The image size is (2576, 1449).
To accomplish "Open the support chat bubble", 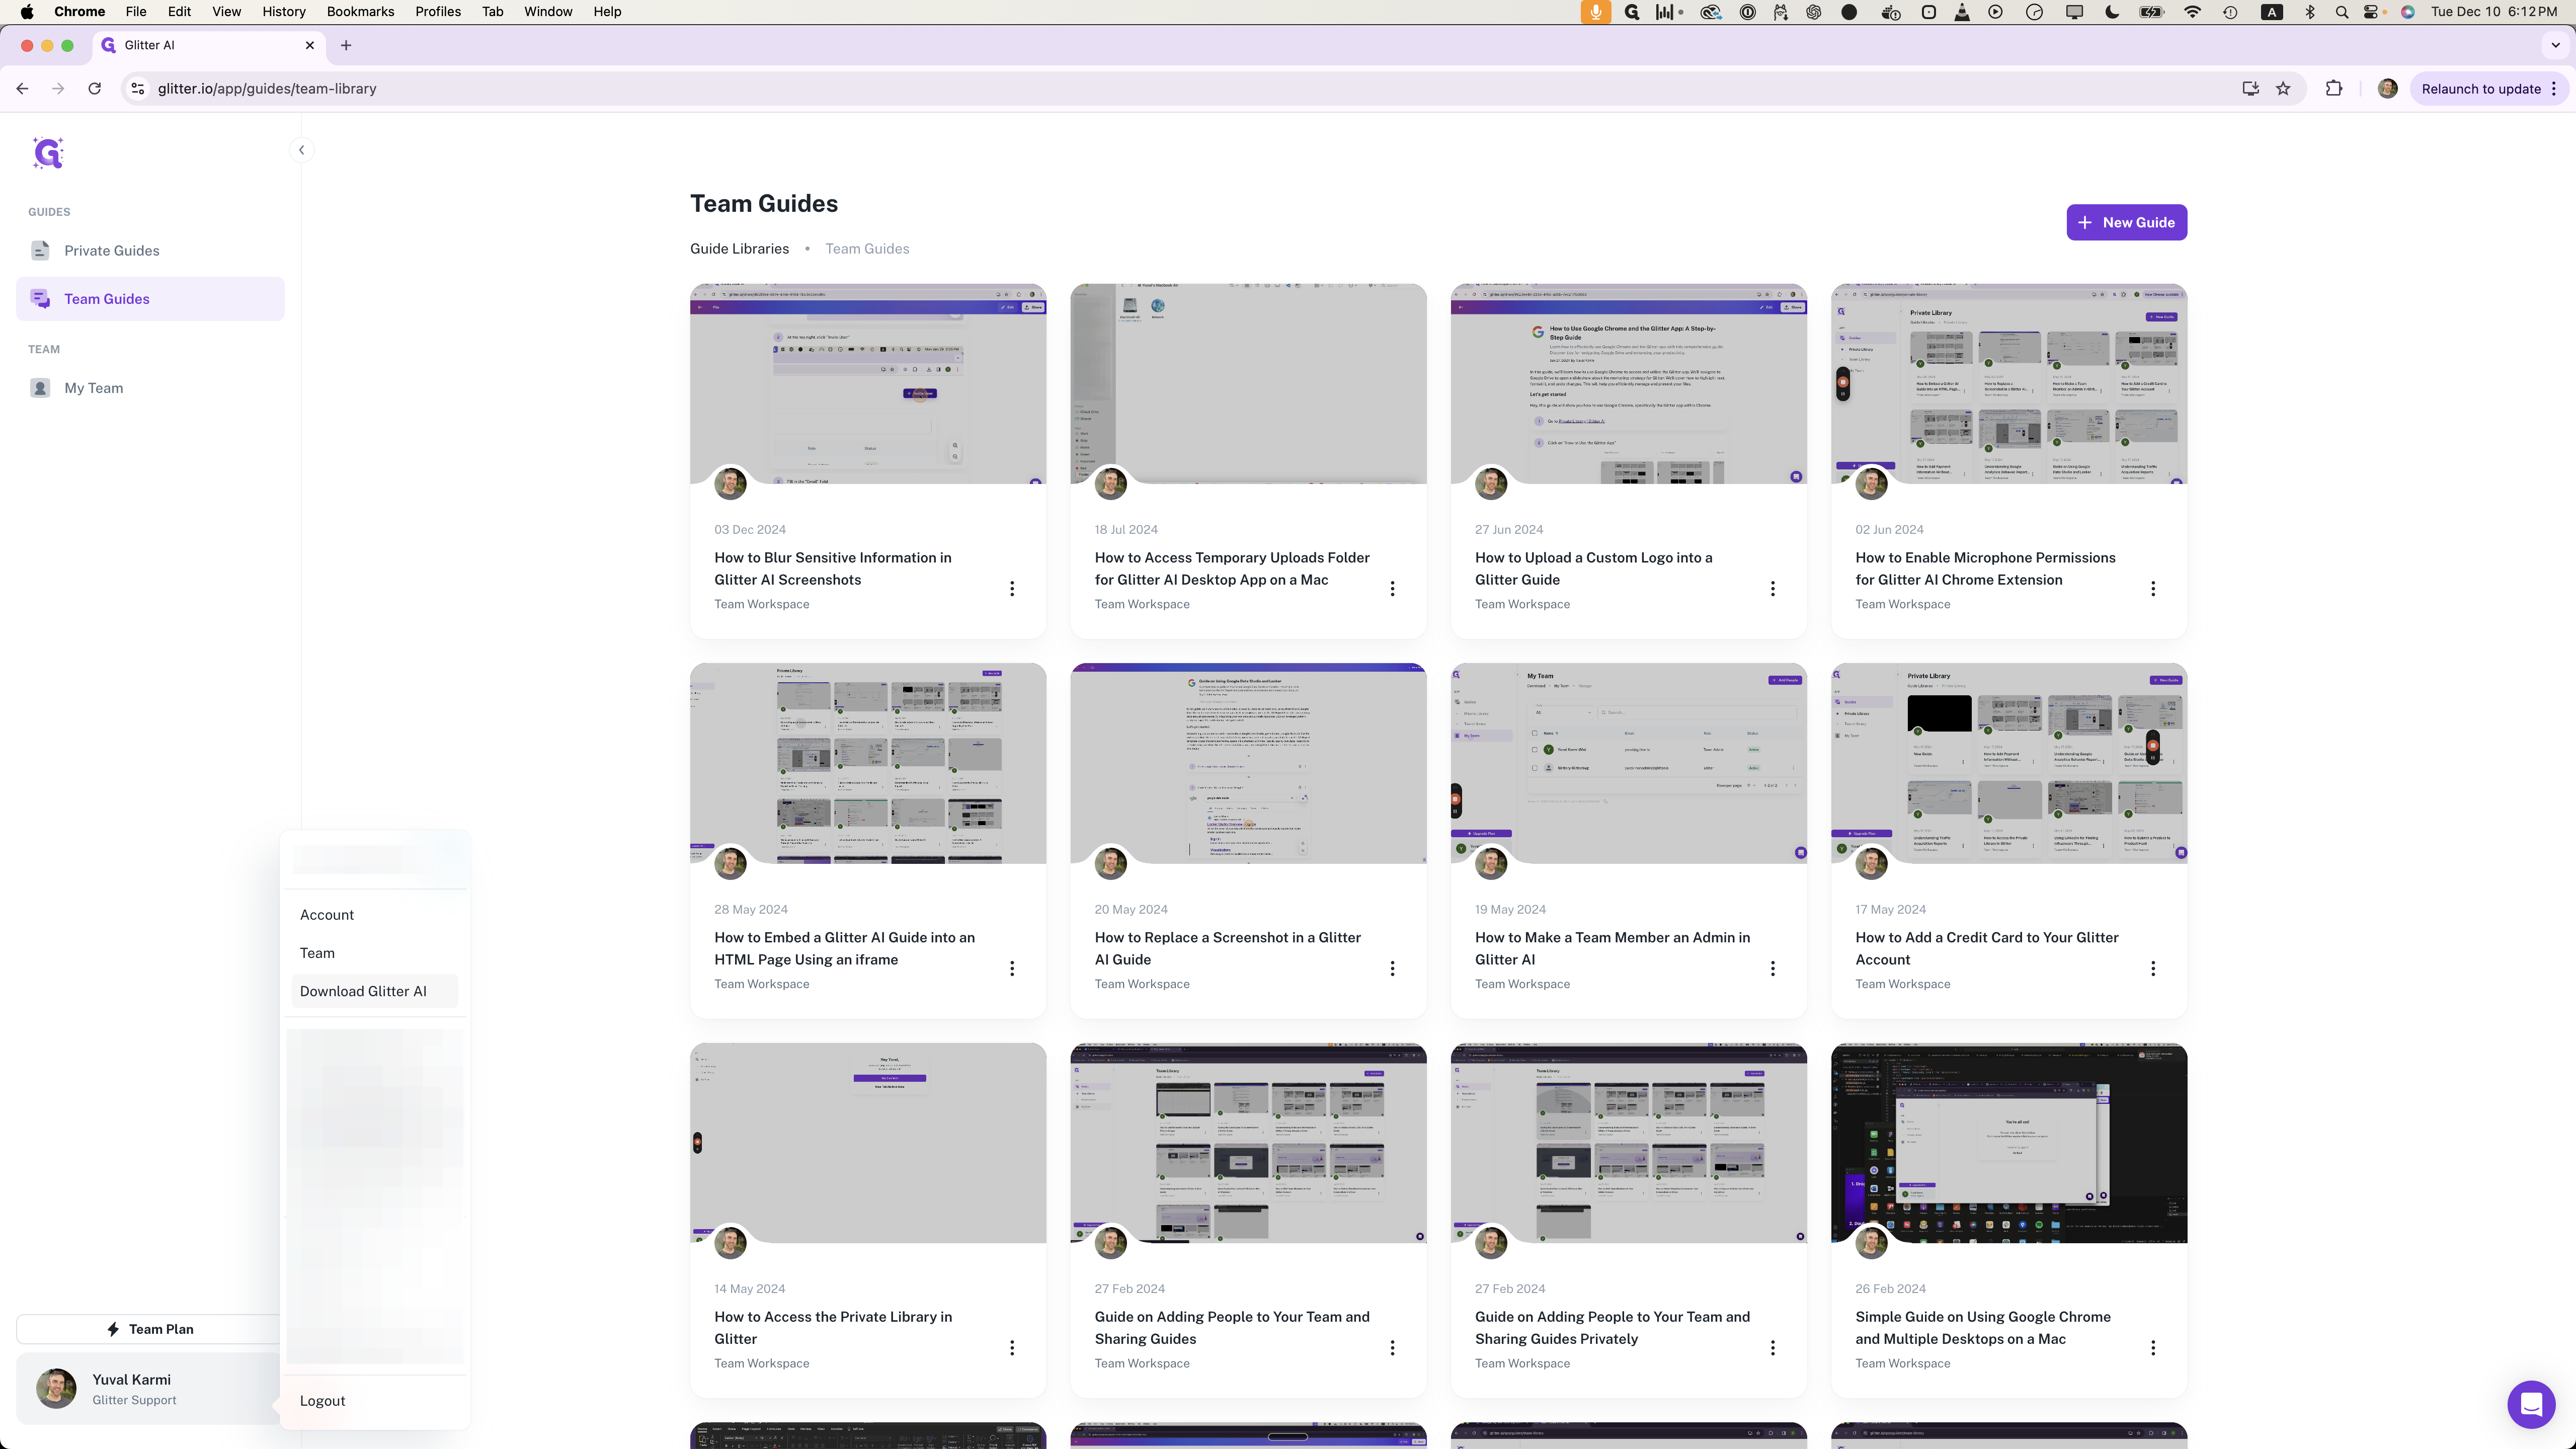I will click(x=2531, y=1404).
